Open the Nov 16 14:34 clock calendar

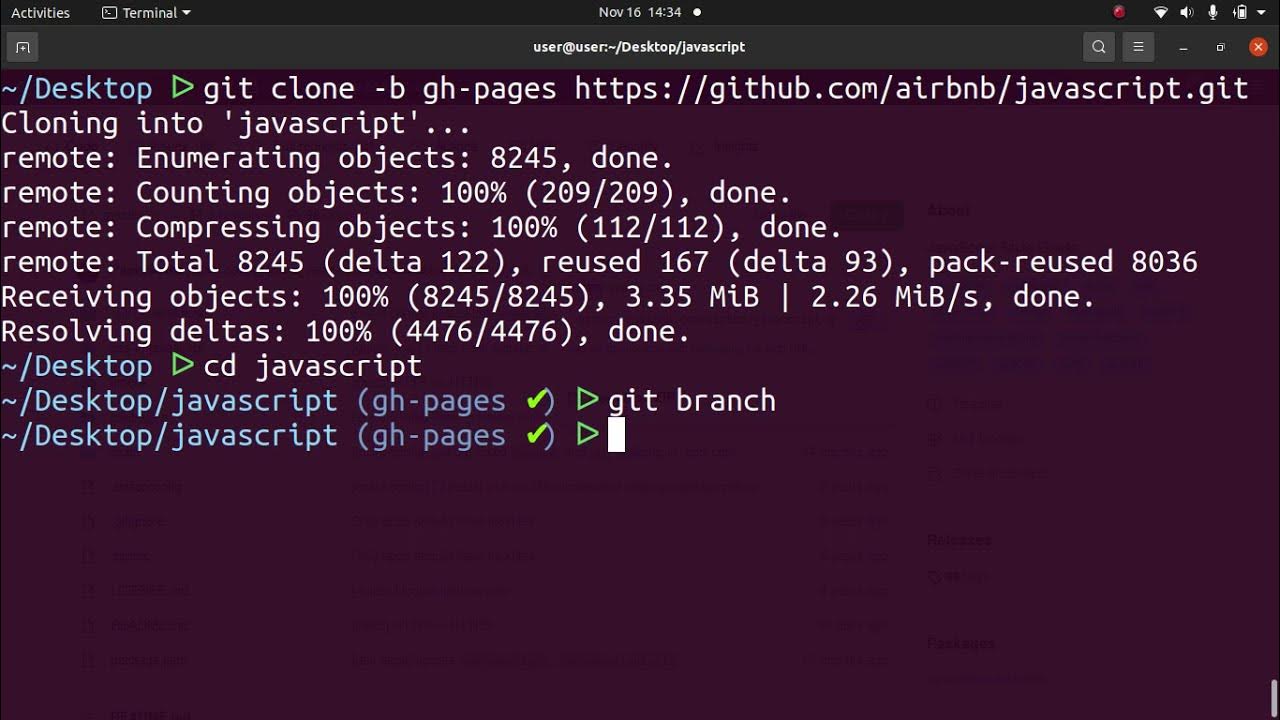click(640, 13)
